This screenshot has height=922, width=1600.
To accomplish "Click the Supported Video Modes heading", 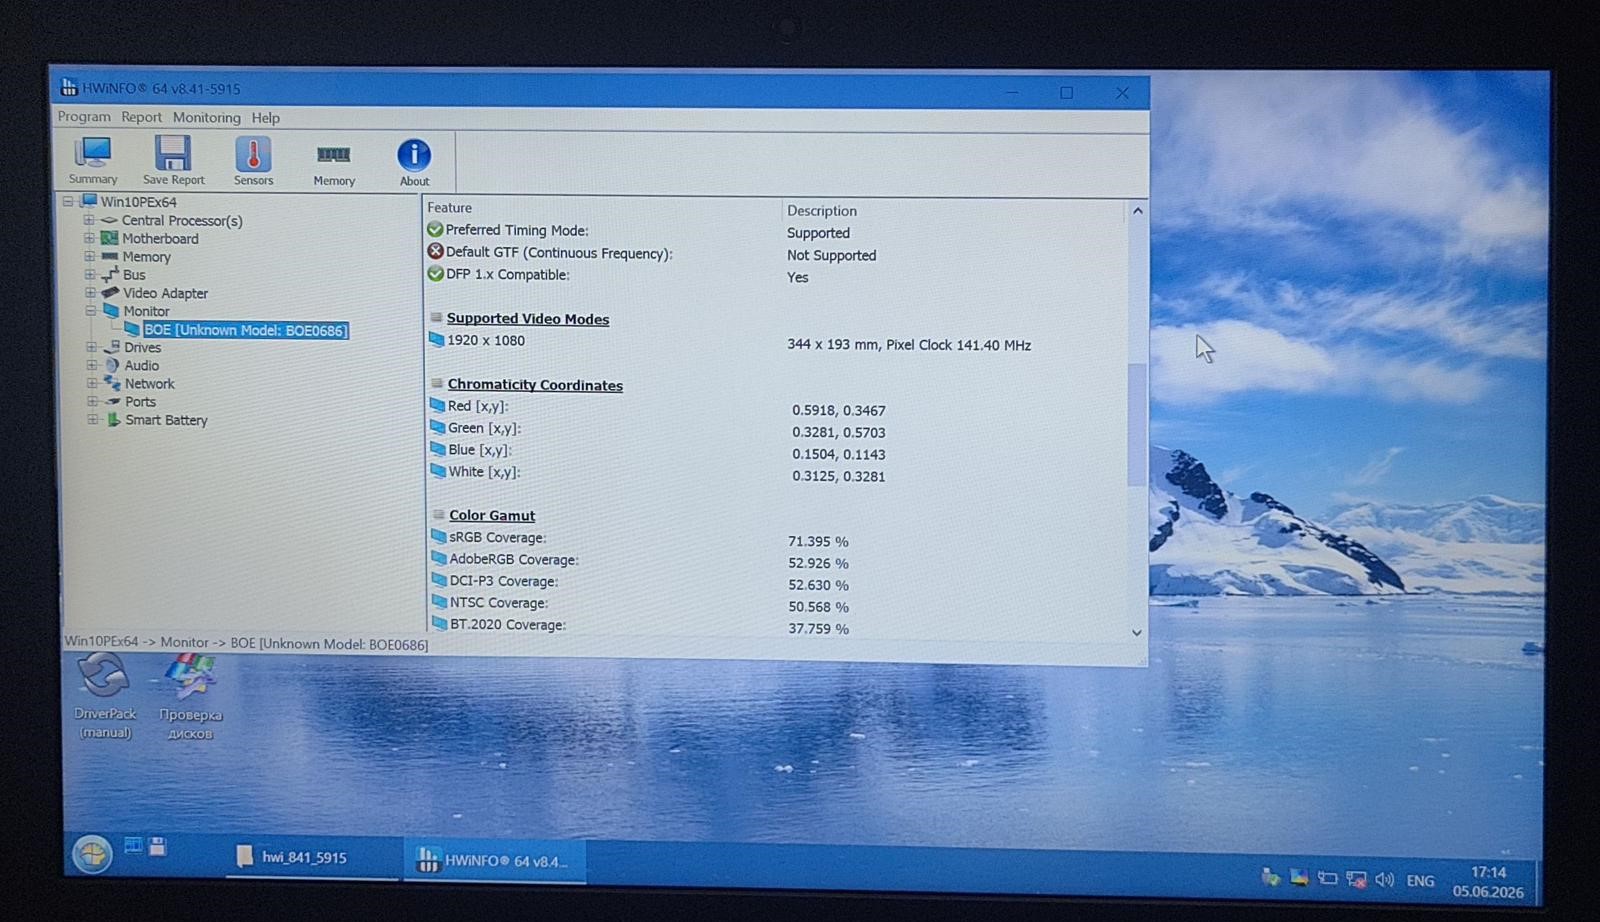I will (x=527, y=319).
